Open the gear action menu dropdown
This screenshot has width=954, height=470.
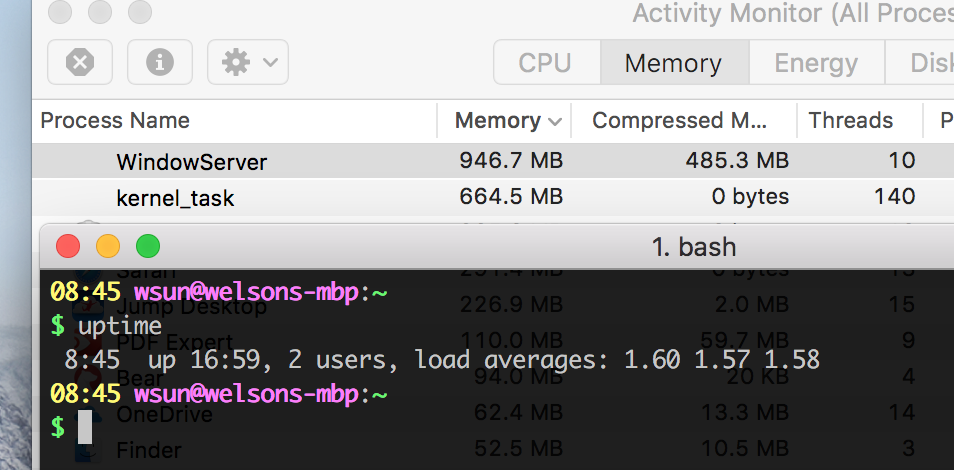pyautogui.click(x=248, y=63)
